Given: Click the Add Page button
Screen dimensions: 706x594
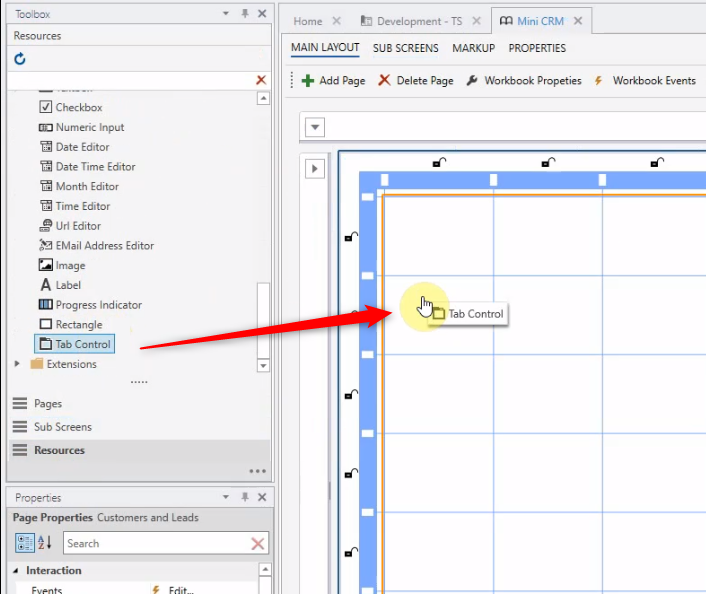Looking at the screenshot, I should (x=333, y=81).
